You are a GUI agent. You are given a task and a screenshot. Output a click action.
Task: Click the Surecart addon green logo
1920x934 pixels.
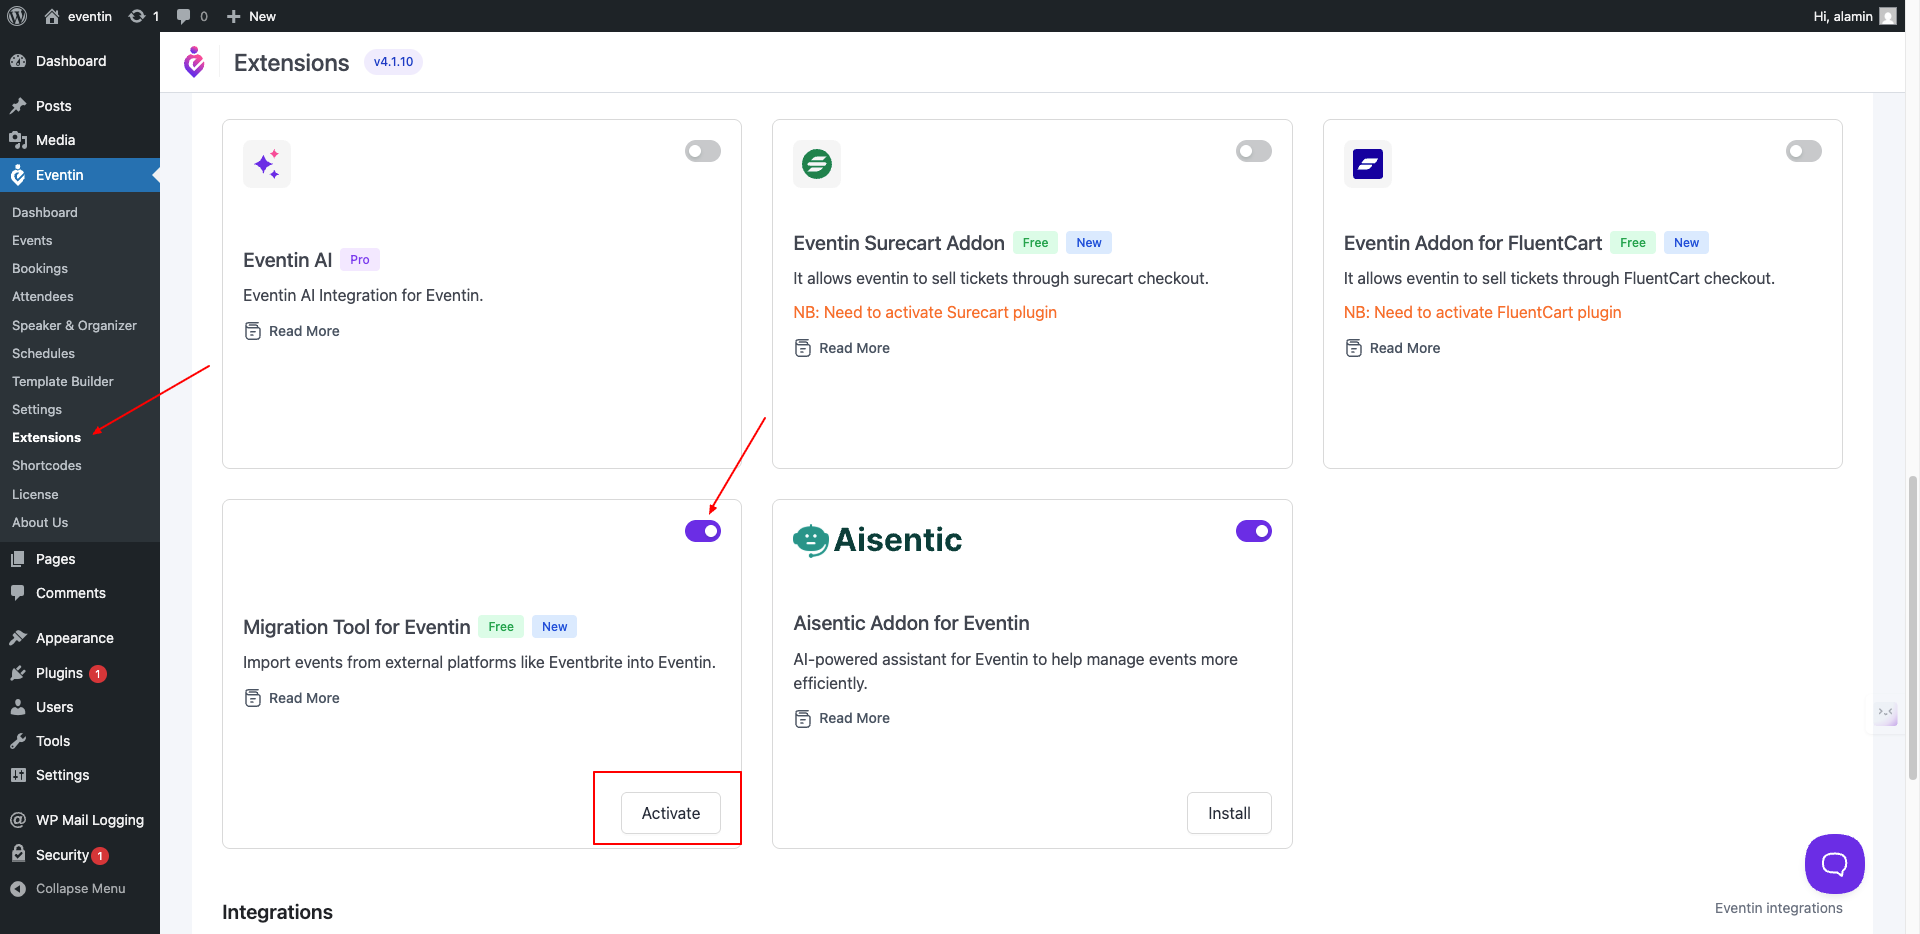click(x=817, y=164)
